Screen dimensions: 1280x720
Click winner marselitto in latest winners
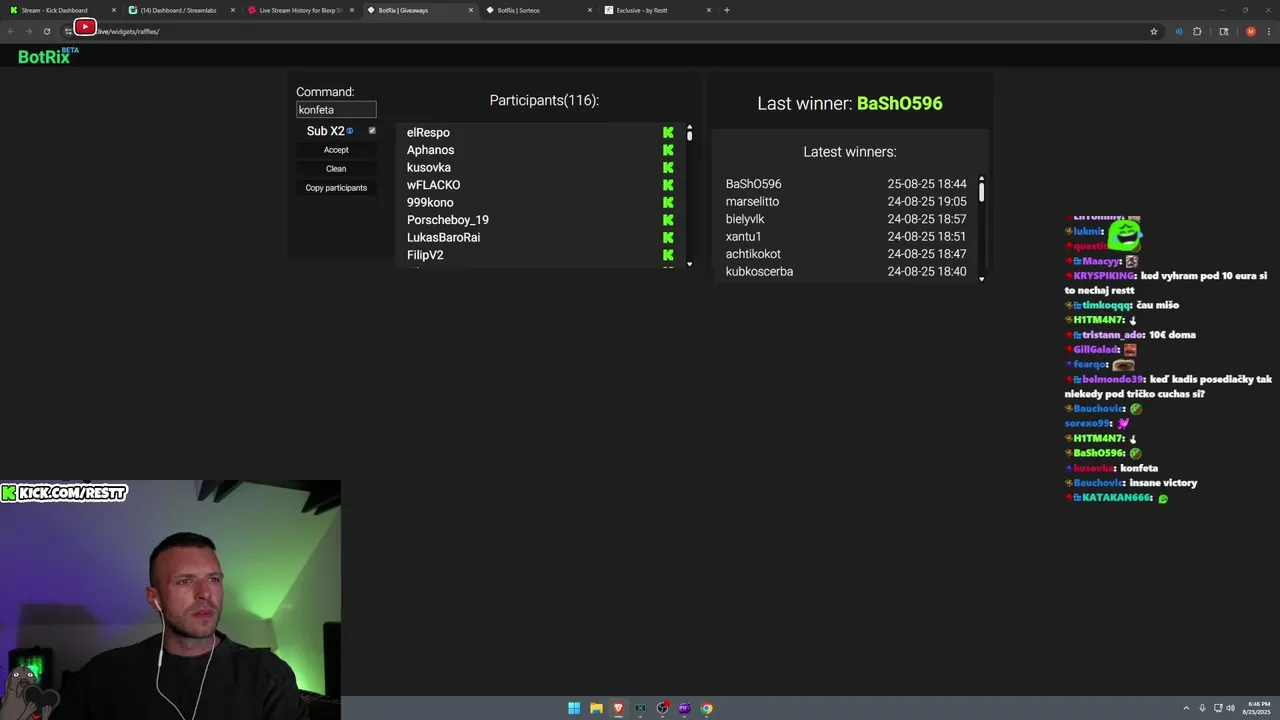(752, 201)
